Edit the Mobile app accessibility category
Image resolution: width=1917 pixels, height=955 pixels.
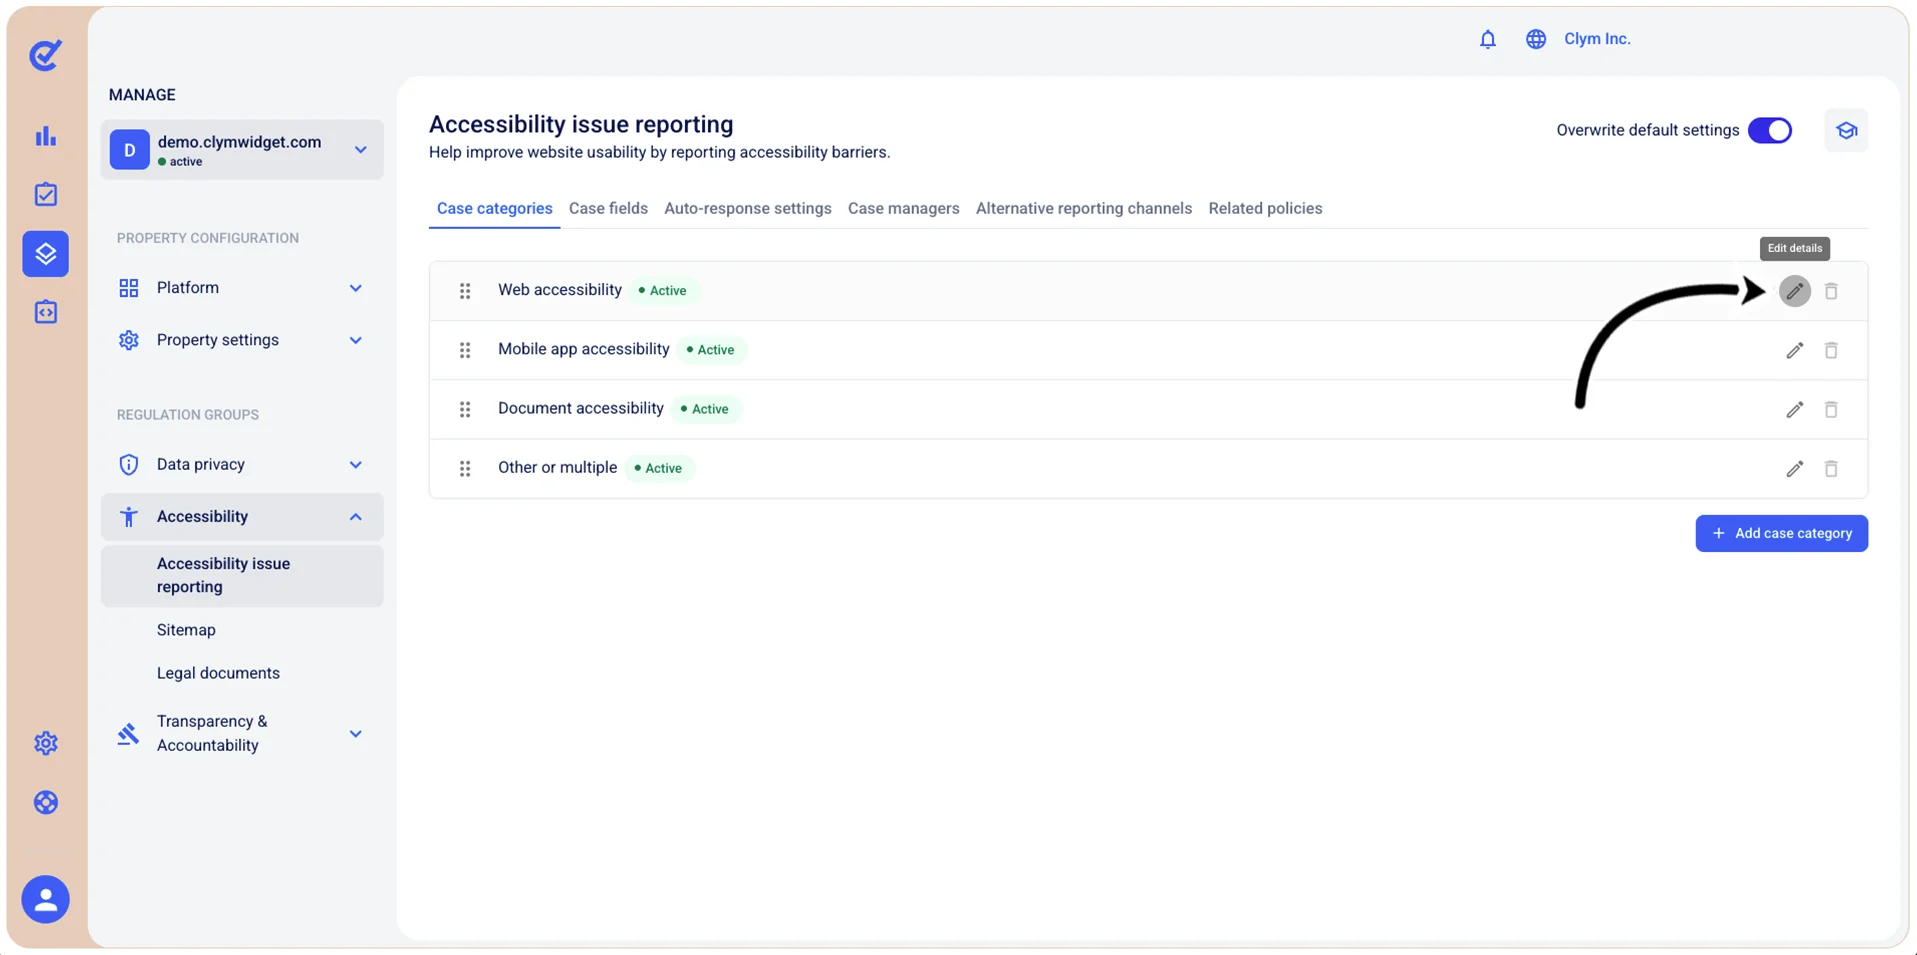(1795, 350)
